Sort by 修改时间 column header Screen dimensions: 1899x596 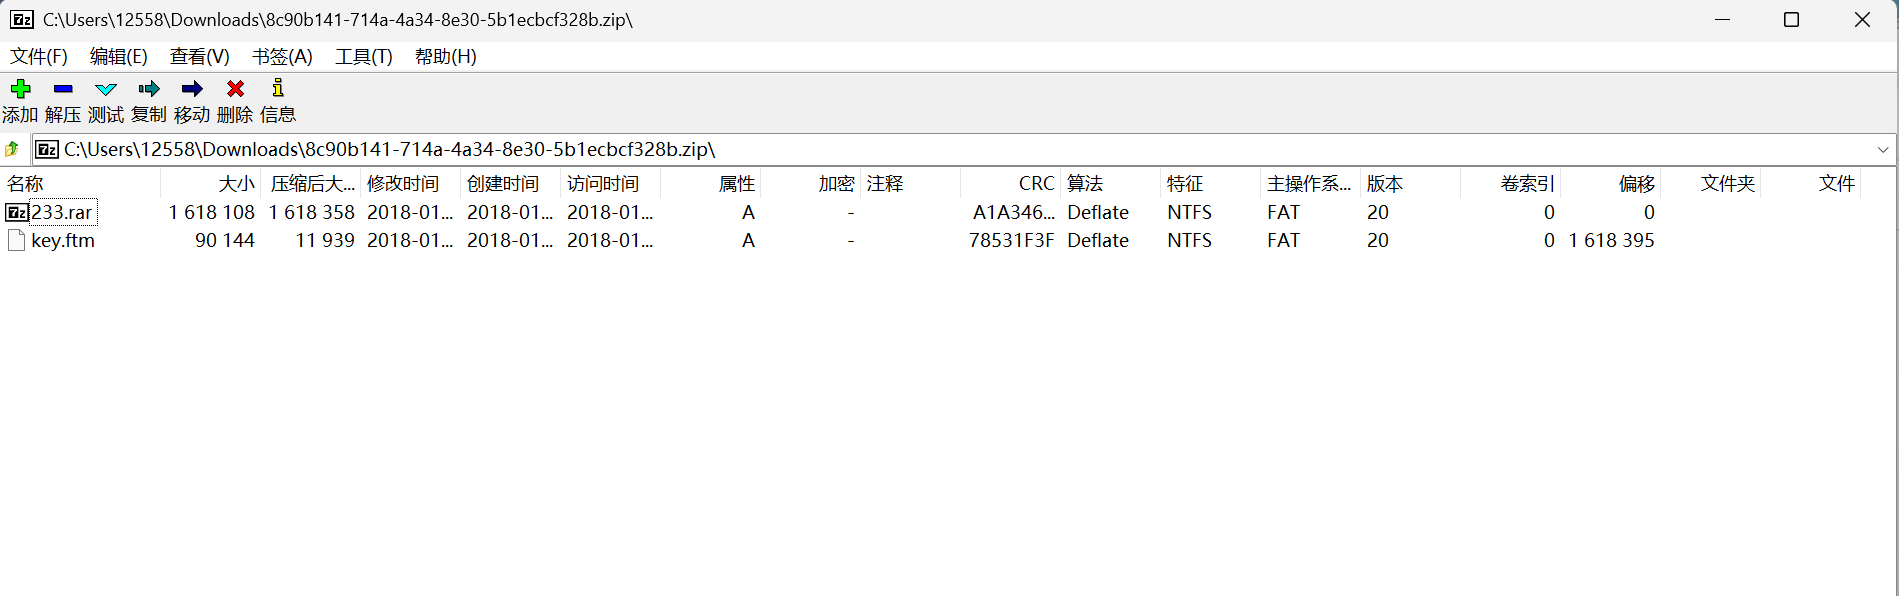[411, 184]
